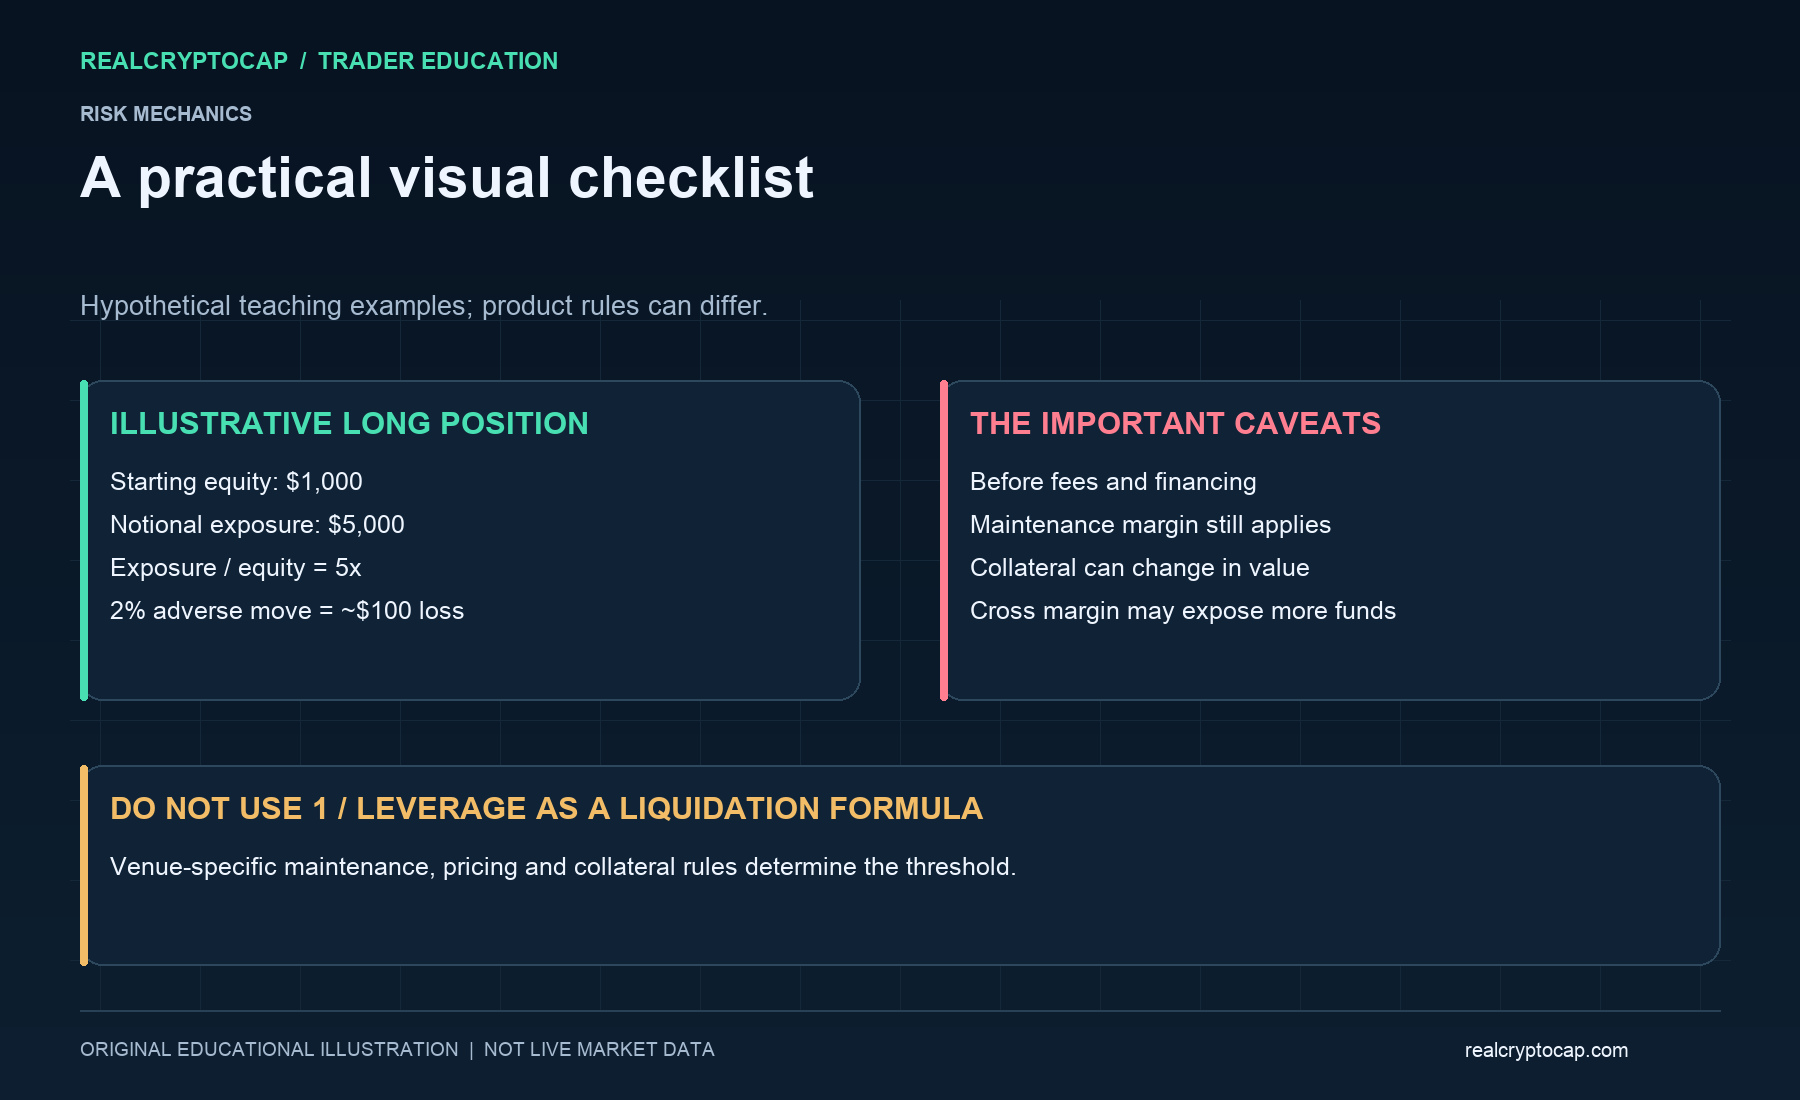Click the 'Starting equity: $1,000' line
The width and height of the screenshot is (1800, 1100).
tap(236, 482)
